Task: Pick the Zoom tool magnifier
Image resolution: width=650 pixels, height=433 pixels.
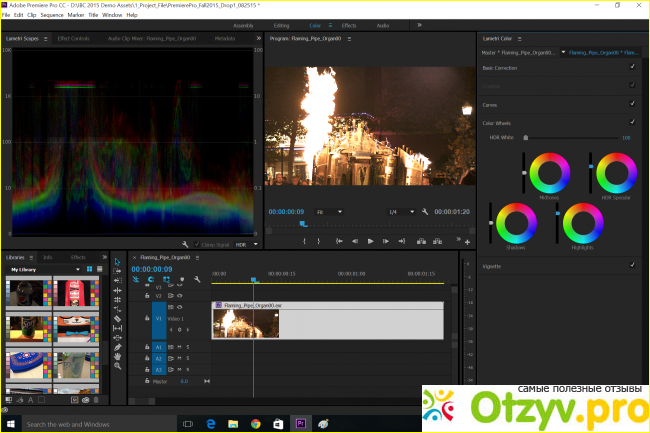Action: point(117,366)
